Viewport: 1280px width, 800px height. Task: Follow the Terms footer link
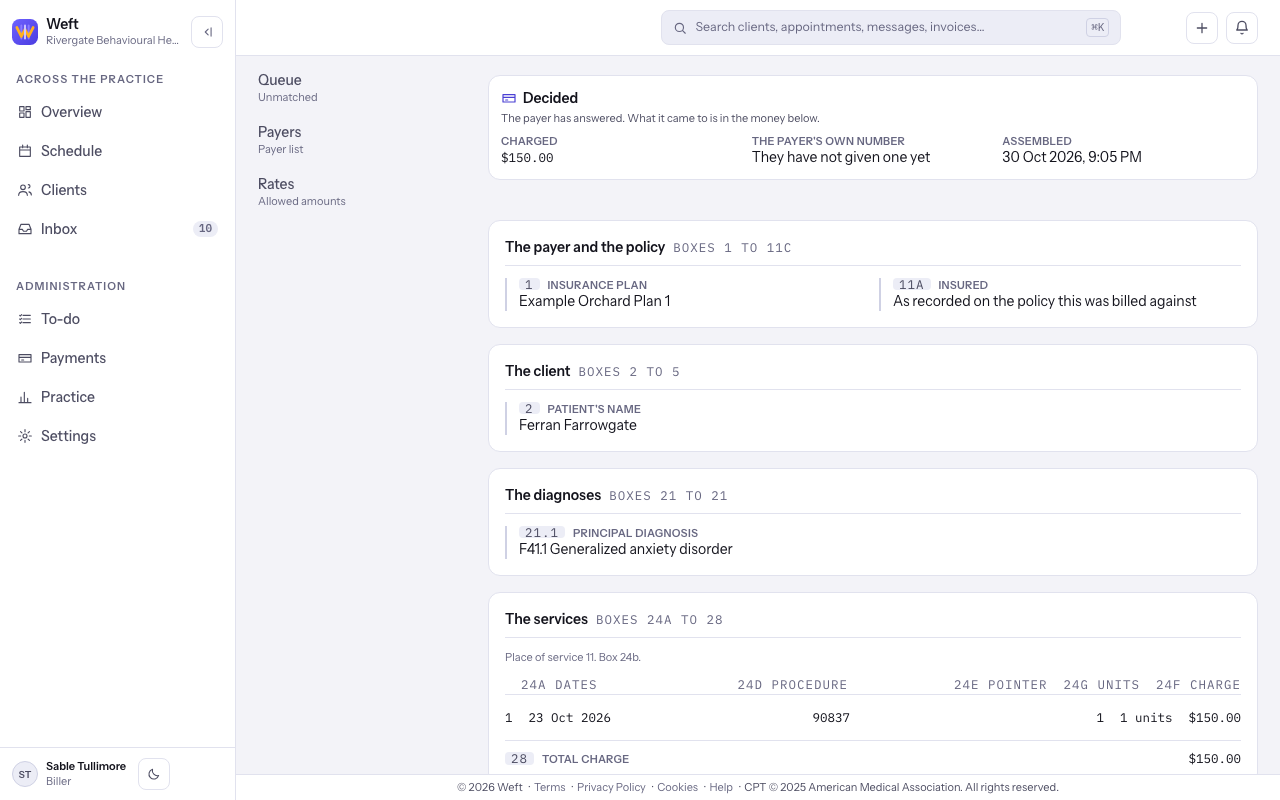point(550,787)
